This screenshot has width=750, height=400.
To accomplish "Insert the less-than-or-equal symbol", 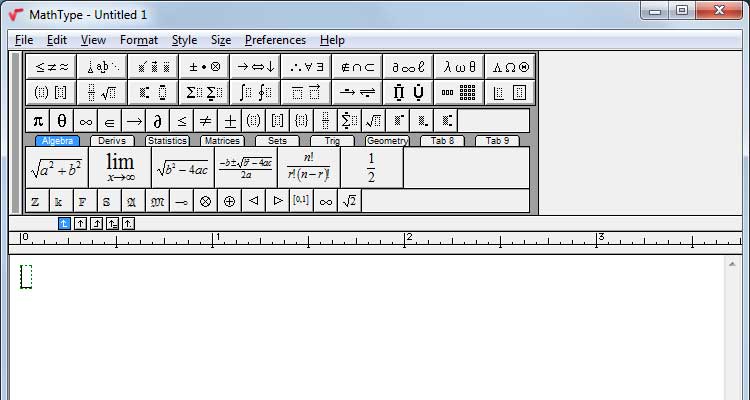I will 182,121.
